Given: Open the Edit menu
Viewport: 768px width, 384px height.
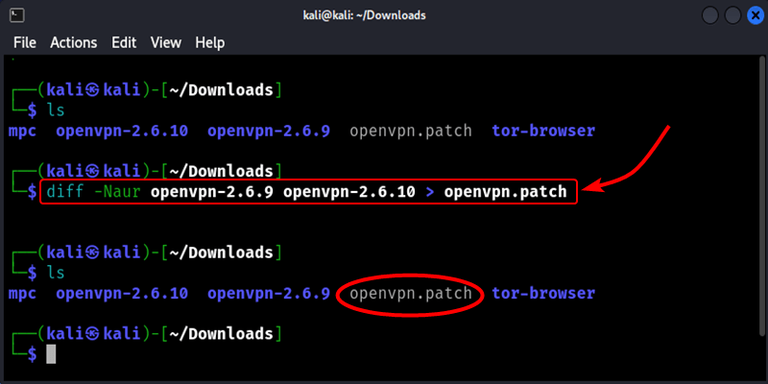Looking at the screenshot, I should click(123, 43).
